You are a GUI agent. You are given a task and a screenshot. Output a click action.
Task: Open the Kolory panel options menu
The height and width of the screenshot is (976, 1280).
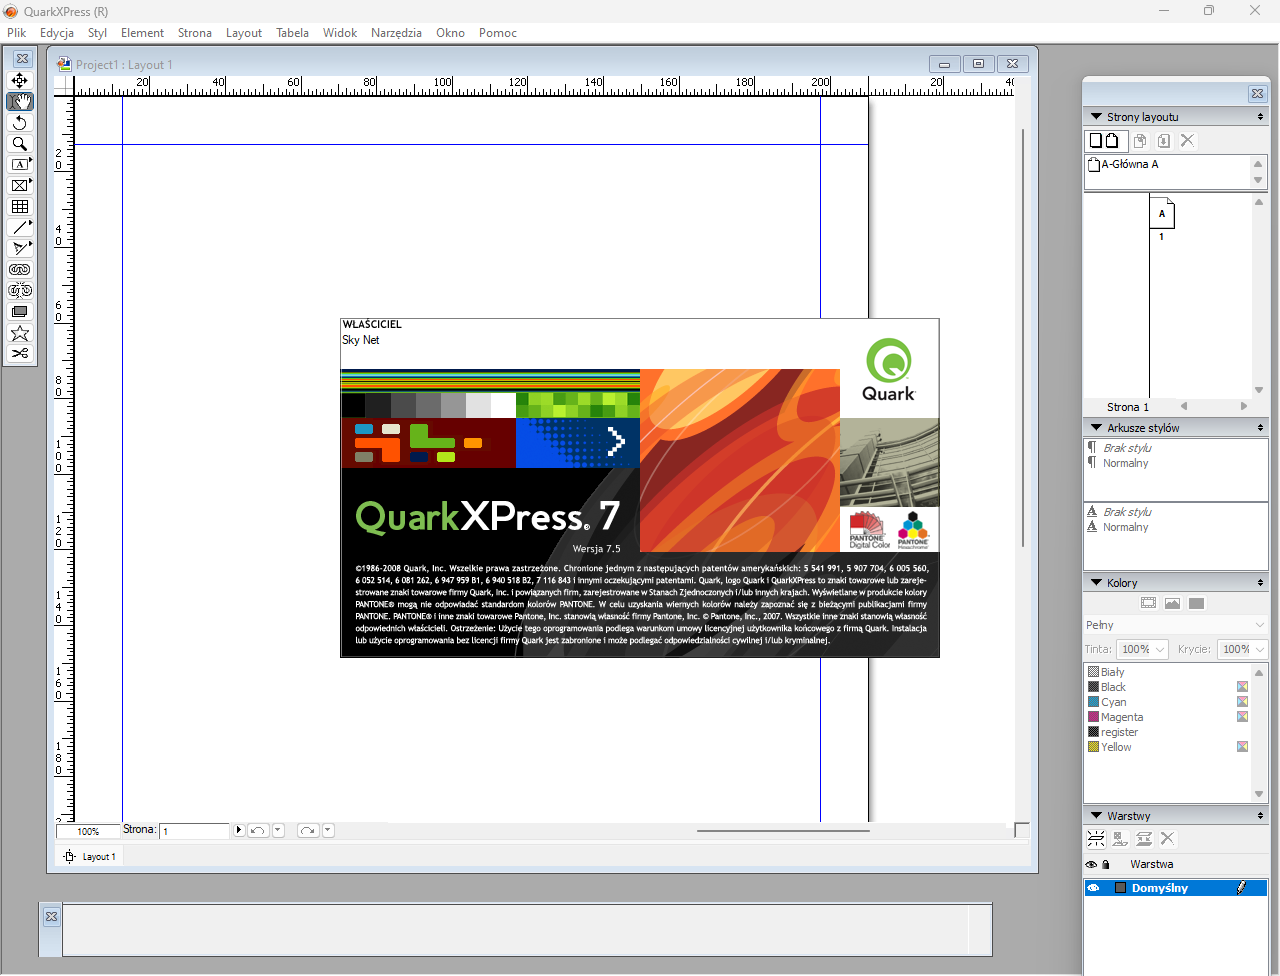[1260, 583]
